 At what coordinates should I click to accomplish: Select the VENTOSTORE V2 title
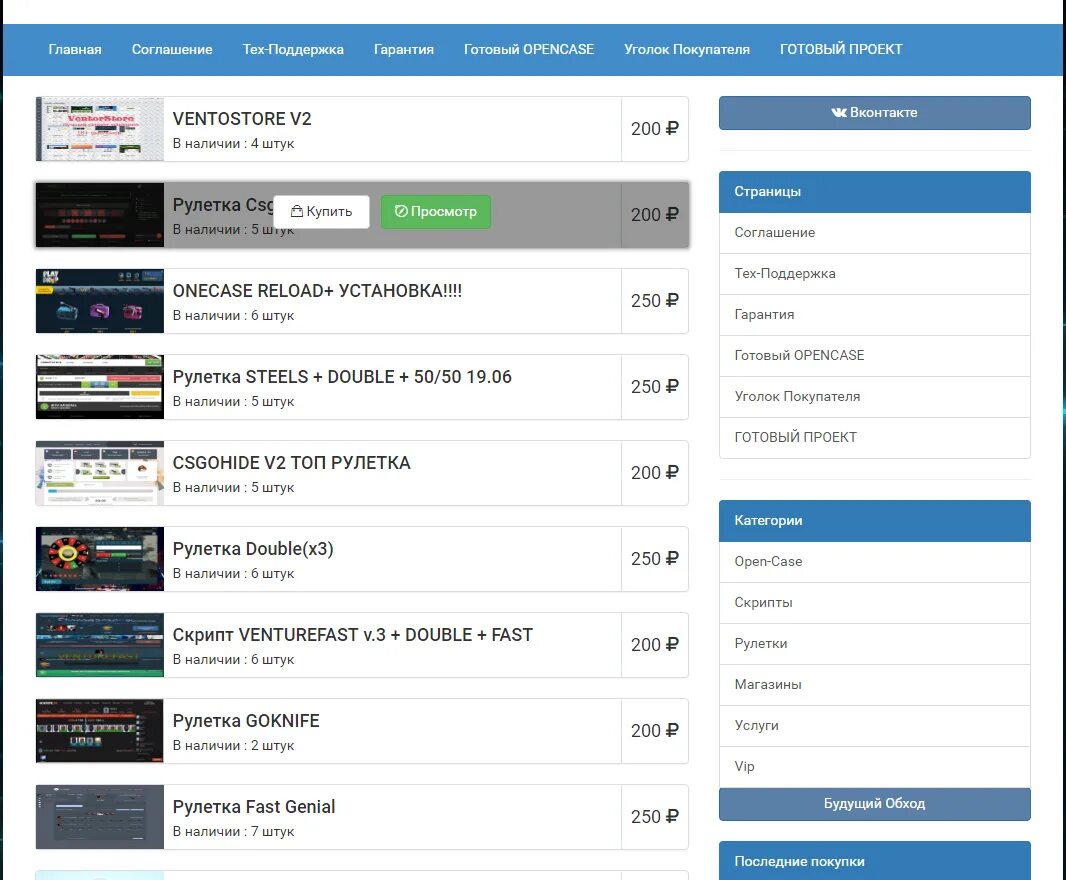click(x=242, y=119)
